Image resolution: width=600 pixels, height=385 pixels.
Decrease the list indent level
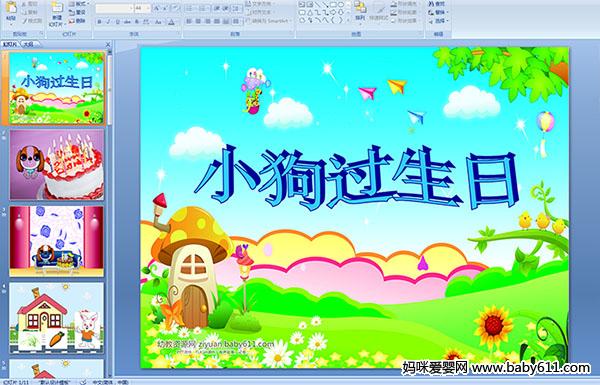click(217, 8)
